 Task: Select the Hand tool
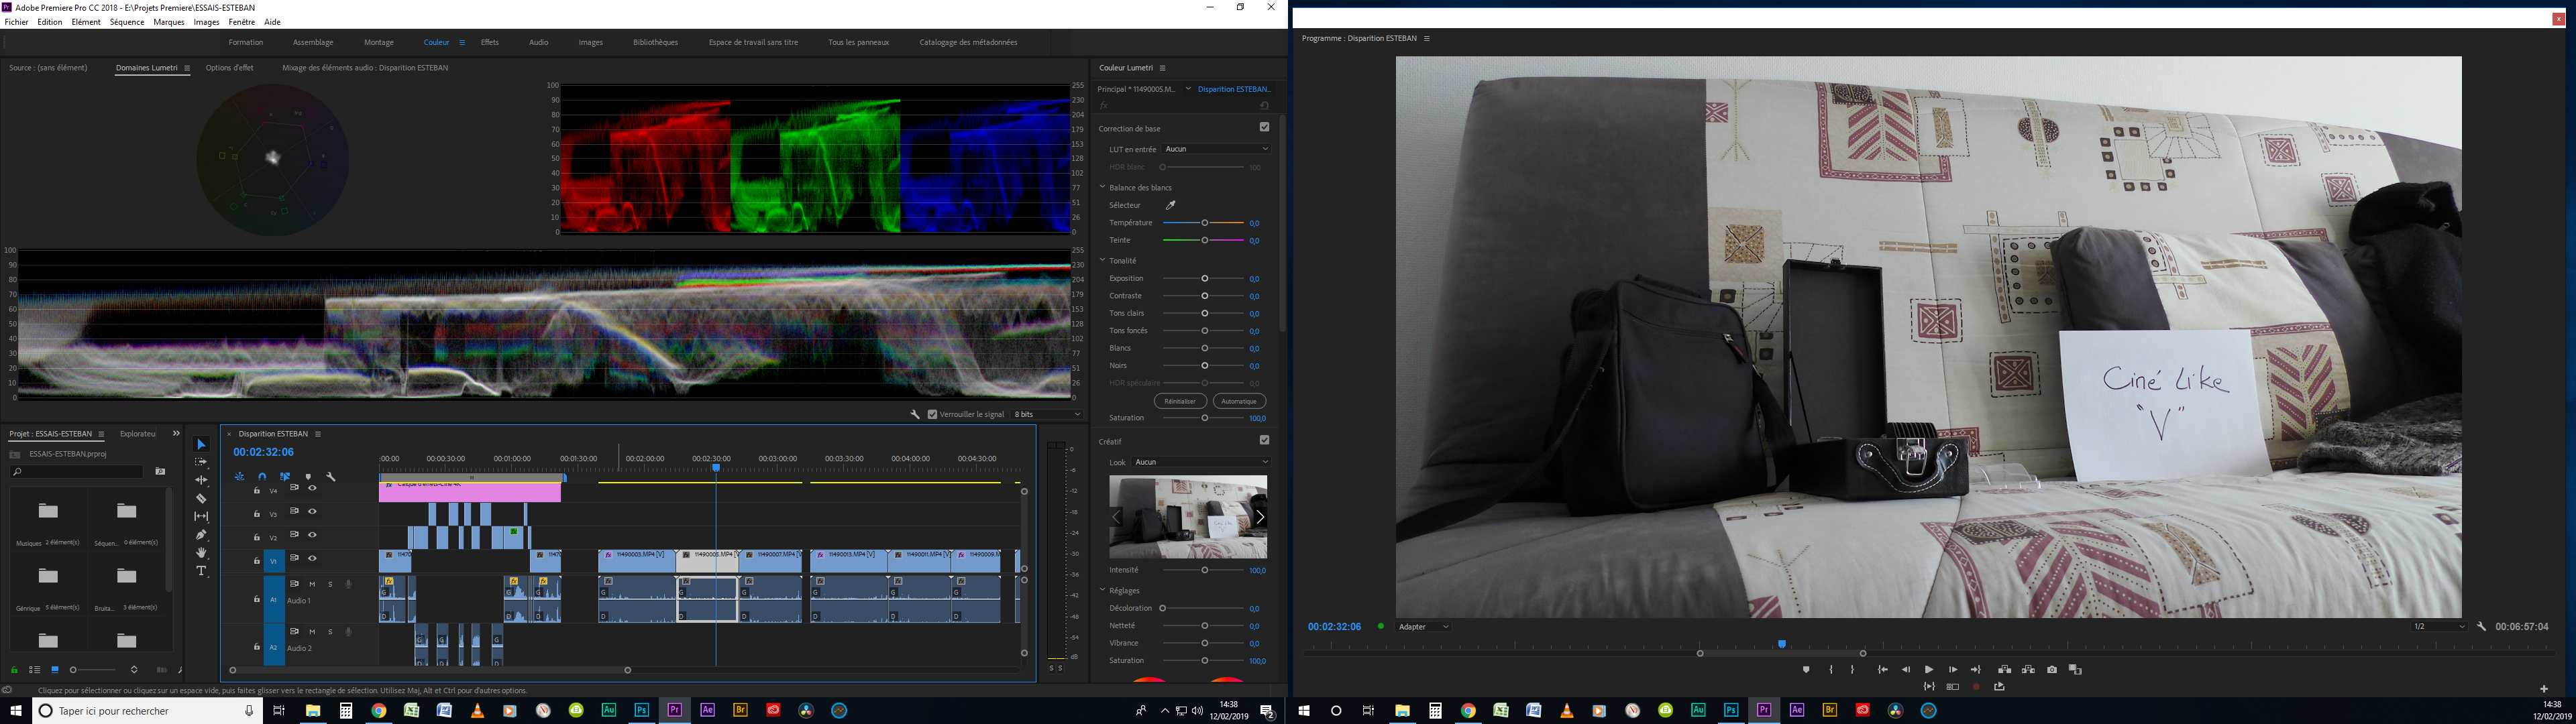tap(201, 553)
